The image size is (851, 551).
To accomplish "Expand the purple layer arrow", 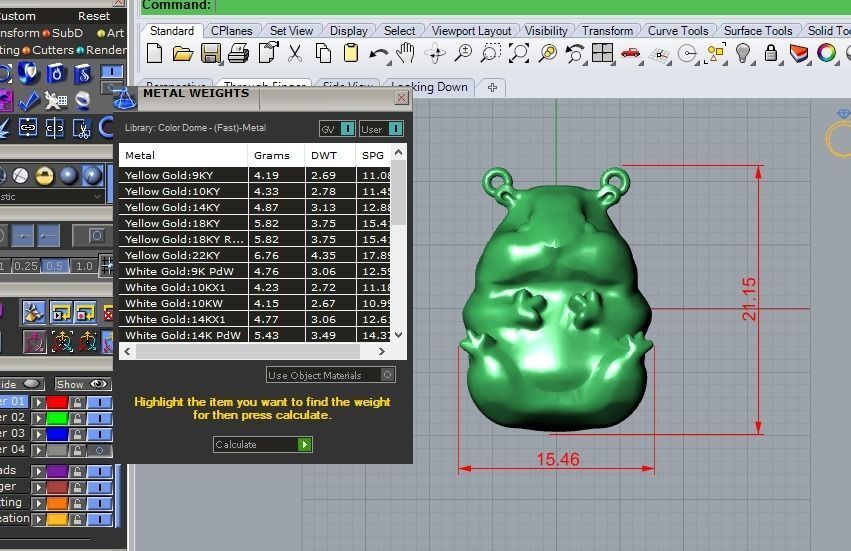I will pyautogui.click(x=38, y=471).
